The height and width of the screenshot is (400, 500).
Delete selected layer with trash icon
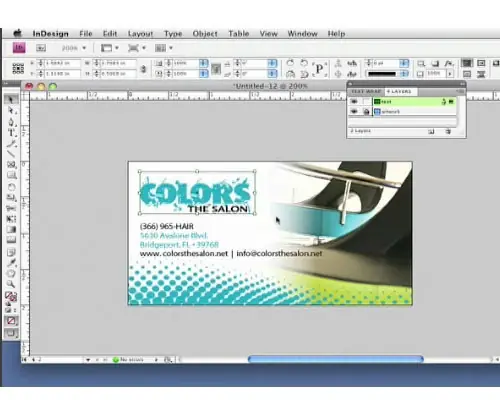448,132
